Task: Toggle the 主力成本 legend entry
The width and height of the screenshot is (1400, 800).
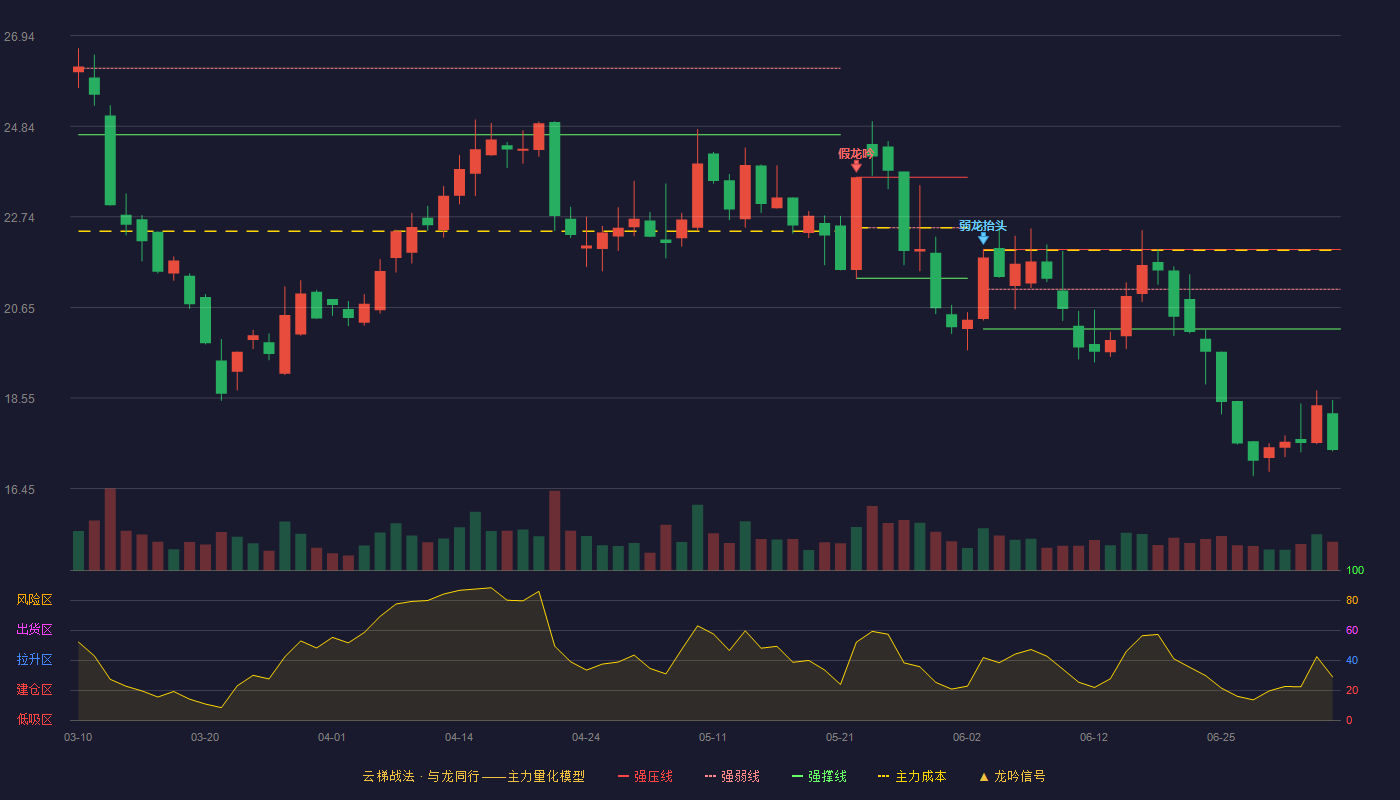Action: tap(911, 776)
